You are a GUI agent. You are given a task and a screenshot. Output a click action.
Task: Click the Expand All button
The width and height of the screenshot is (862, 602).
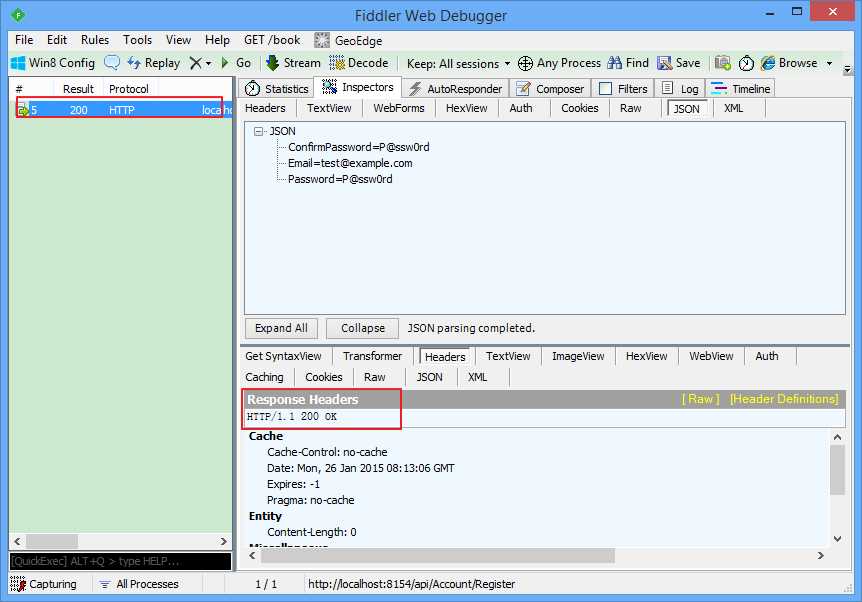click(281, 328)
